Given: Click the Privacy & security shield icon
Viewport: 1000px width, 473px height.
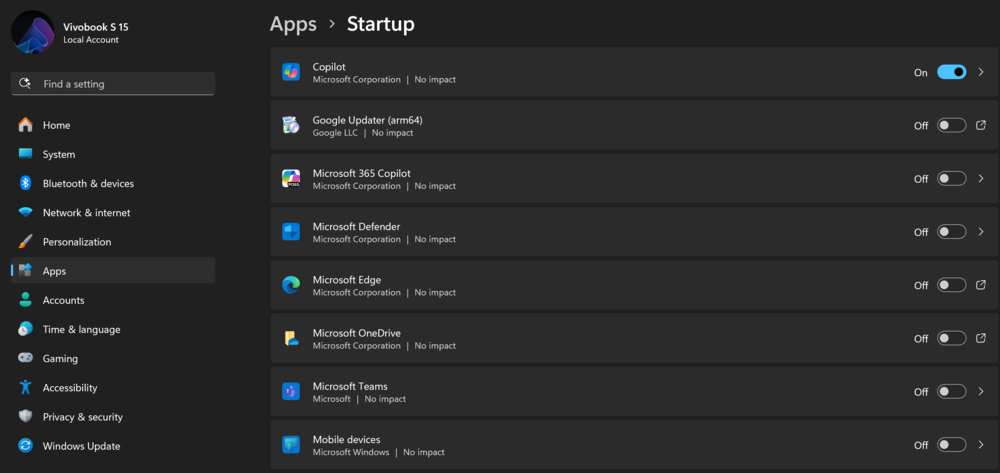Looking at the screenshot, I should tap(26, 416).
